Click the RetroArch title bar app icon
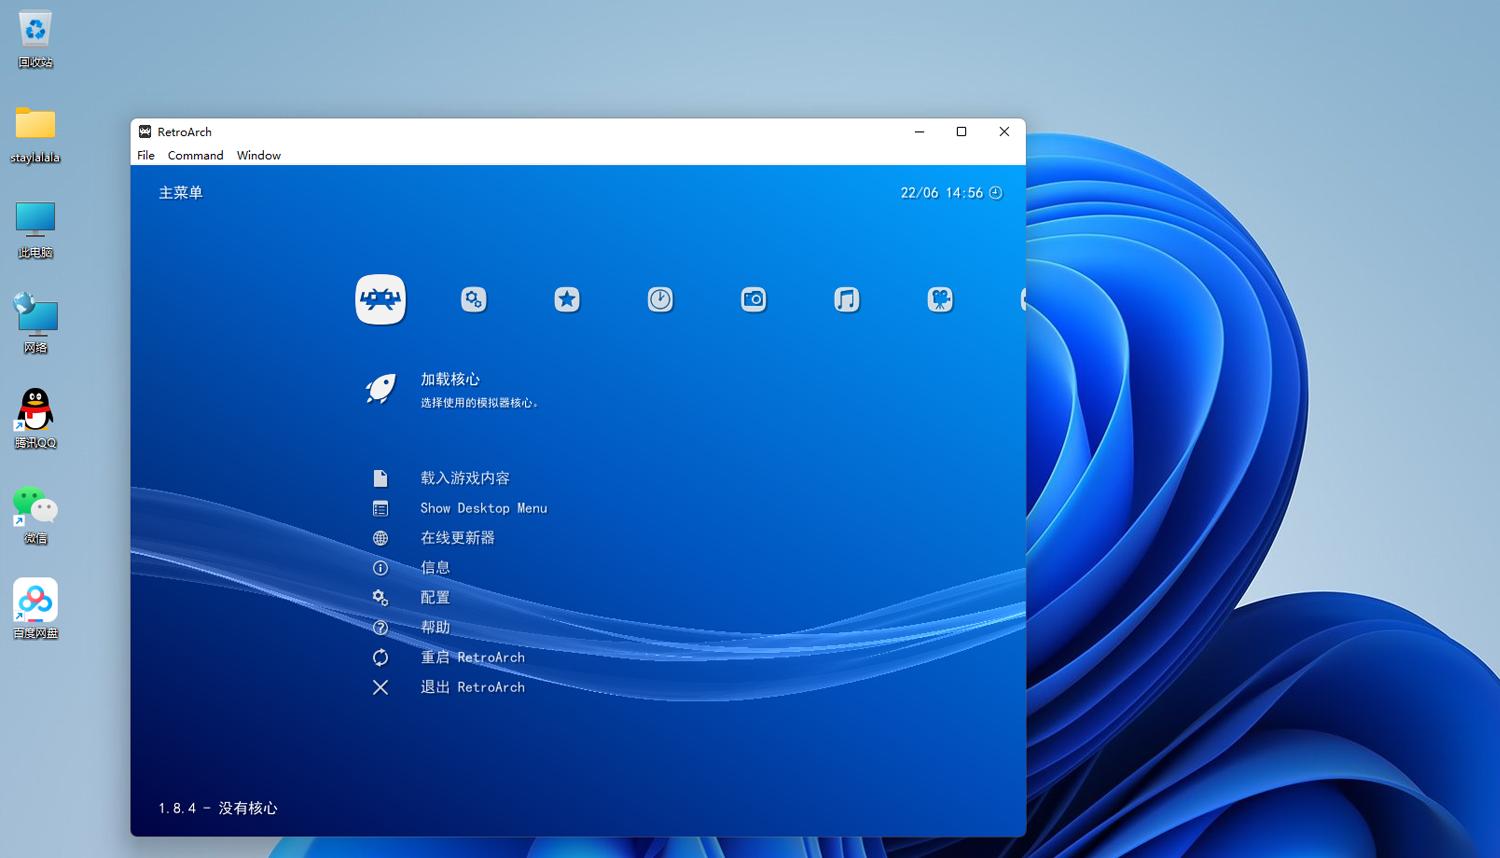The width and height of the screenshot is (1500, 858). pyautogui.click(x=145, y=132)
